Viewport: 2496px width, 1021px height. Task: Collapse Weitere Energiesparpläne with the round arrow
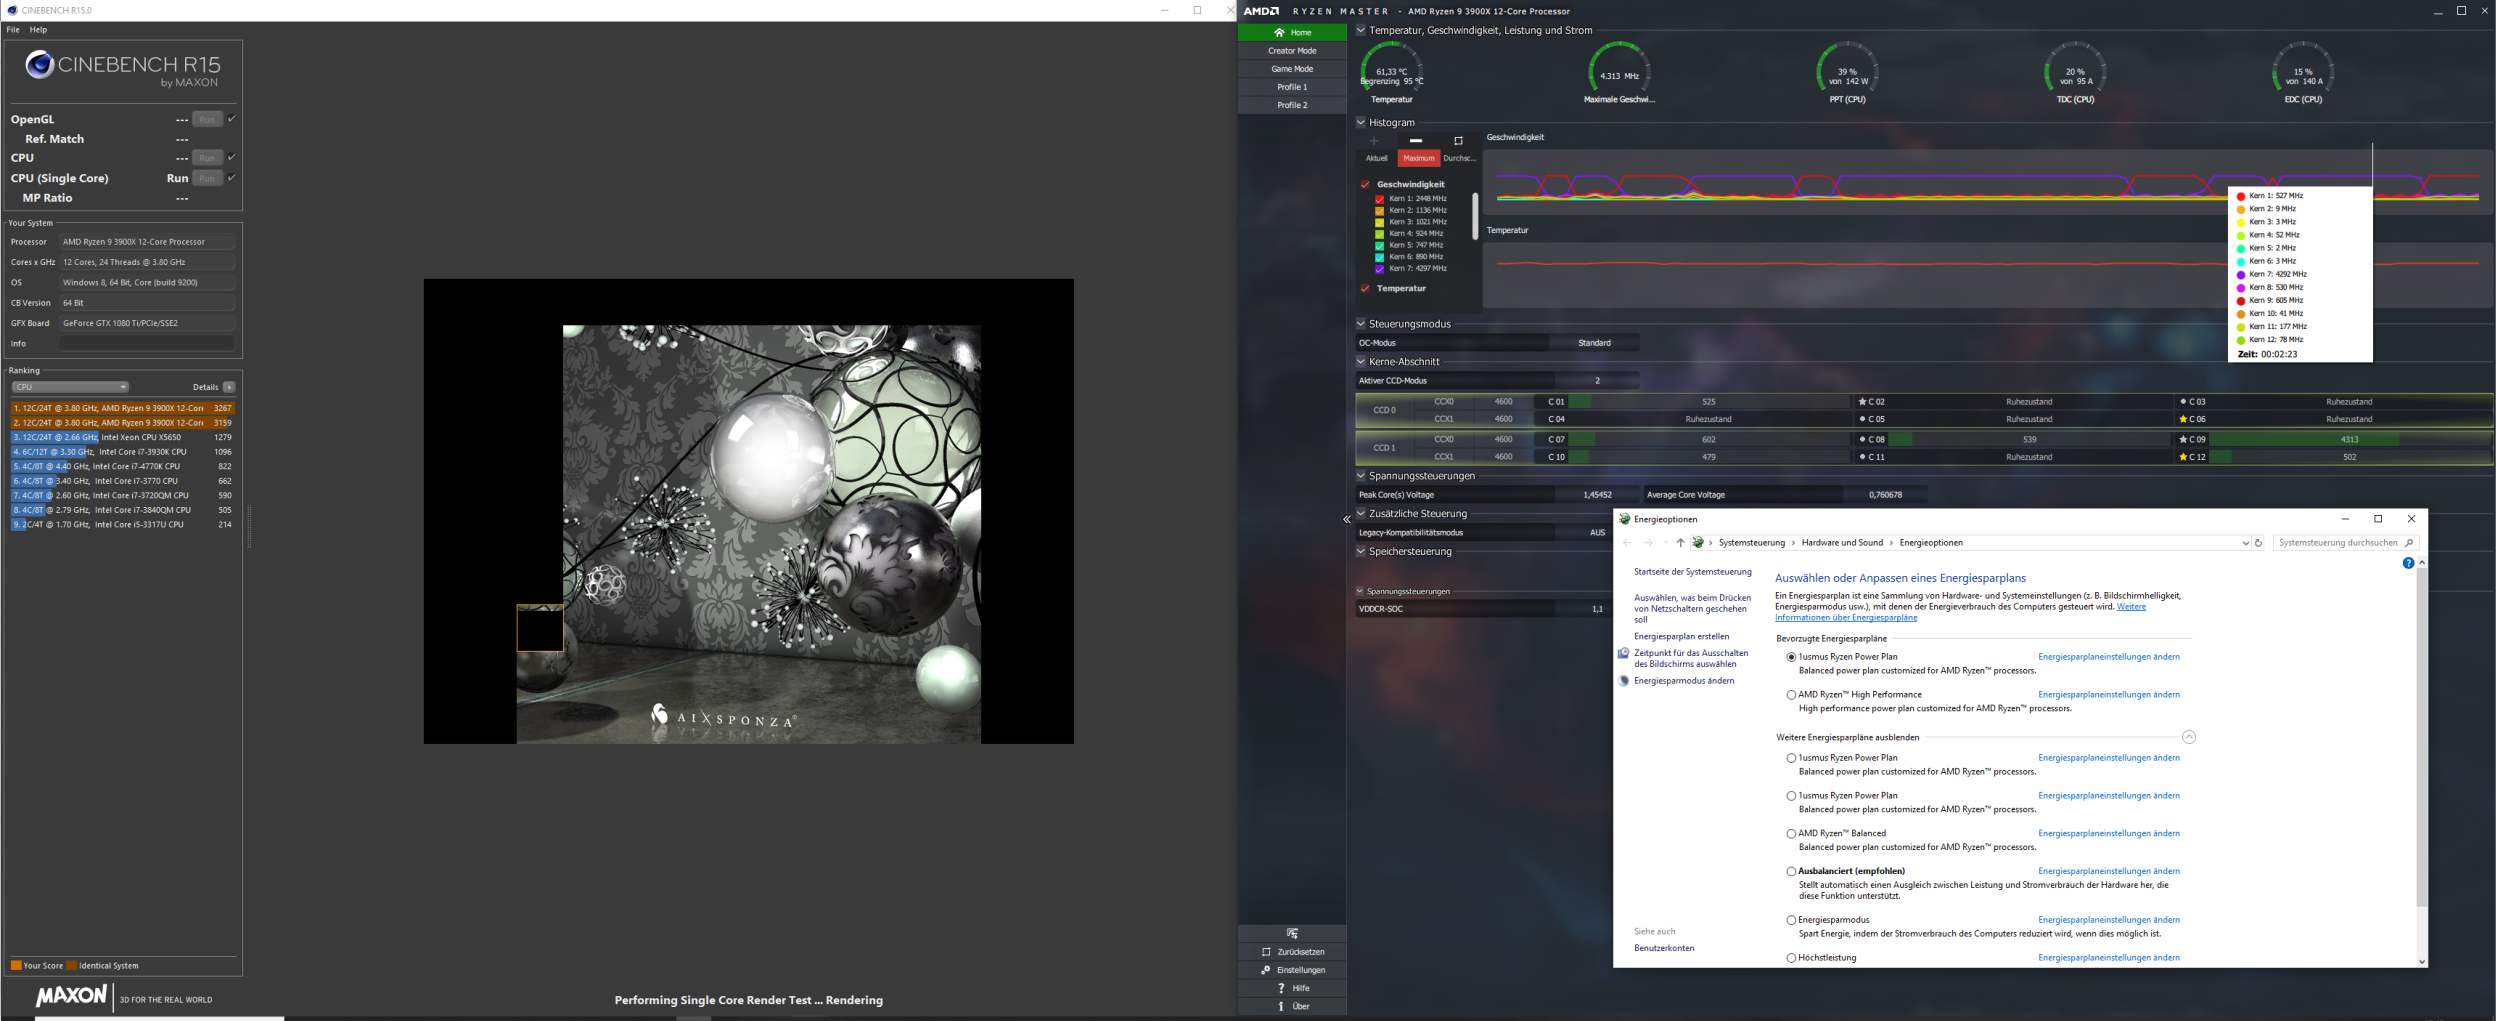coord(2189,737)
